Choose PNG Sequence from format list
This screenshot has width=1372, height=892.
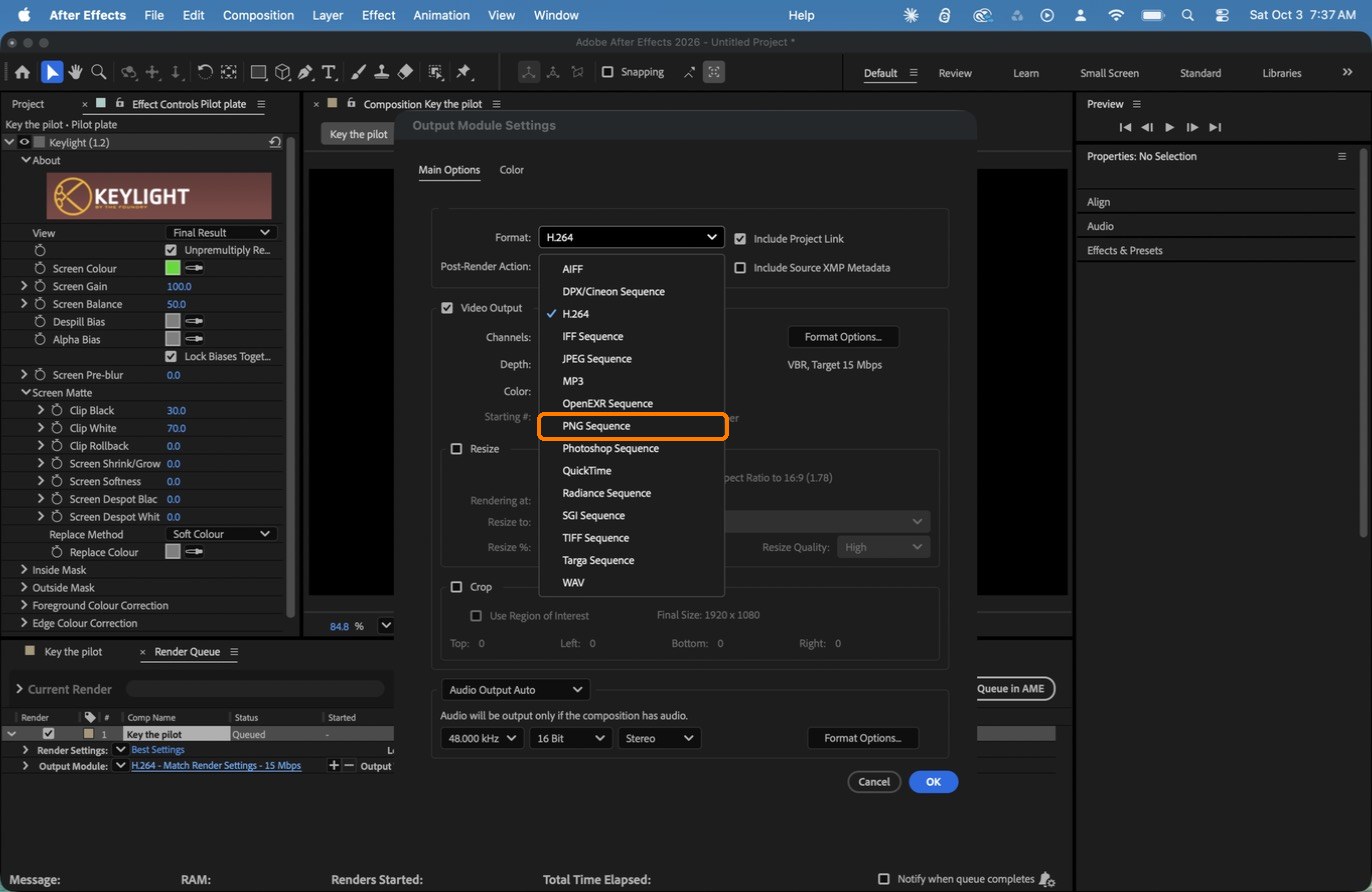tap(631, 426)
